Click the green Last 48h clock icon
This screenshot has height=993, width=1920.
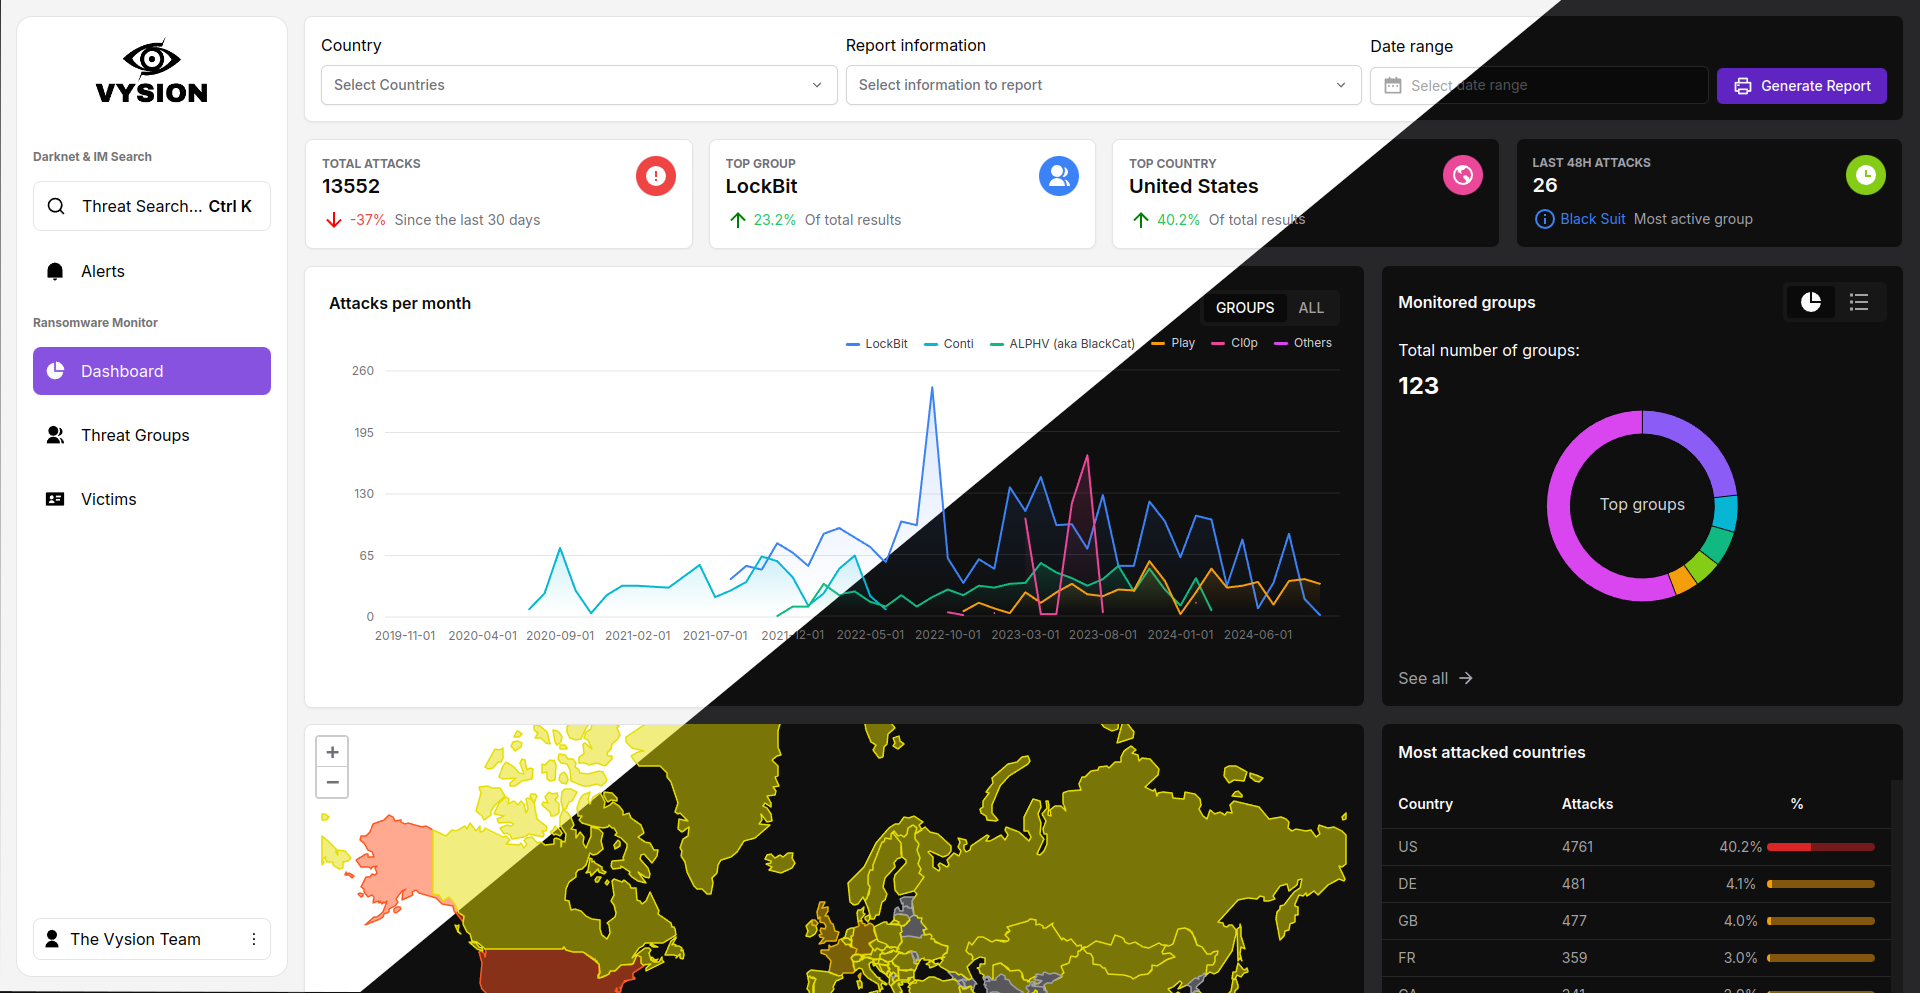pos(1865,175)
